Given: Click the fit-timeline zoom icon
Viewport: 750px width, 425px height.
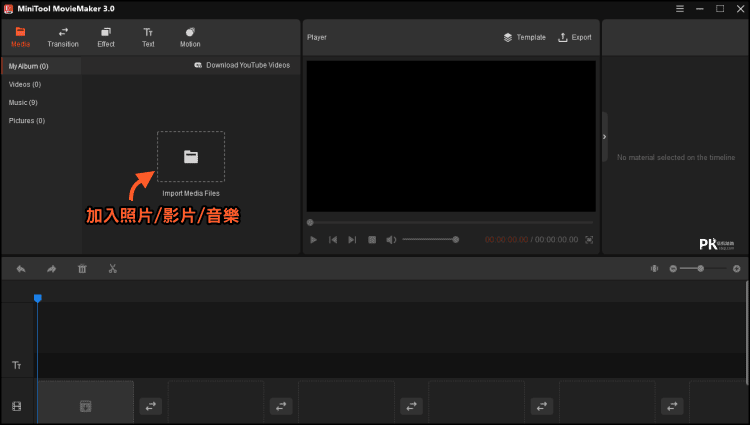Looking at the screenshot, I should pyautogui.click(x=654, y=269).
